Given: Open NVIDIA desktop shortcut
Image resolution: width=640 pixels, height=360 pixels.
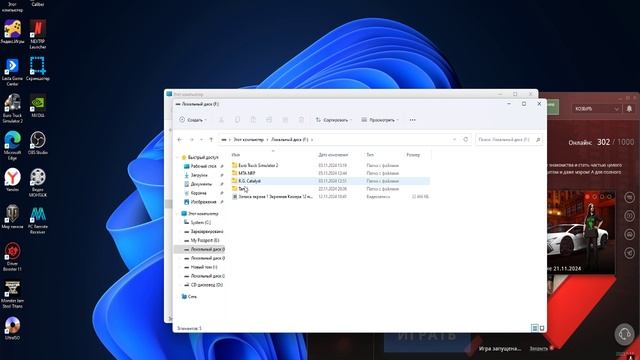Looking at the screenshot, I should 38,106.
